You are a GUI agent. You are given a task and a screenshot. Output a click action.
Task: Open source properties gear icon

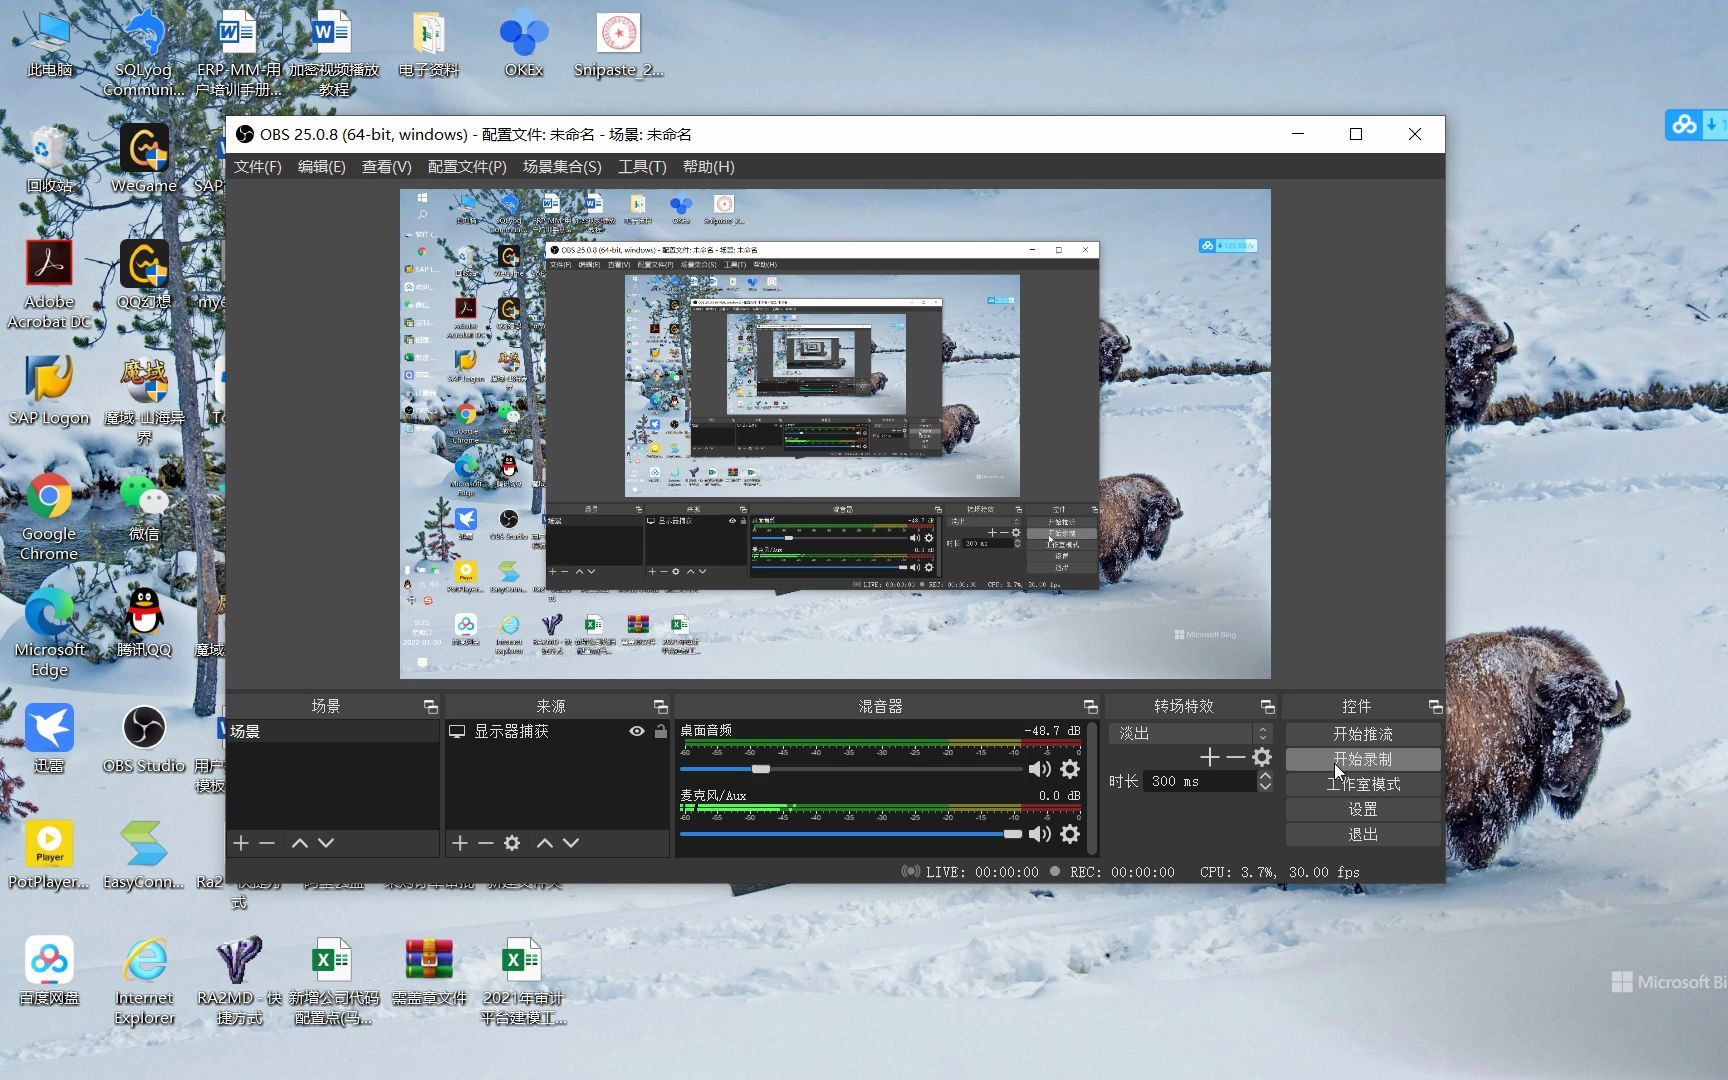coord(512,843)
